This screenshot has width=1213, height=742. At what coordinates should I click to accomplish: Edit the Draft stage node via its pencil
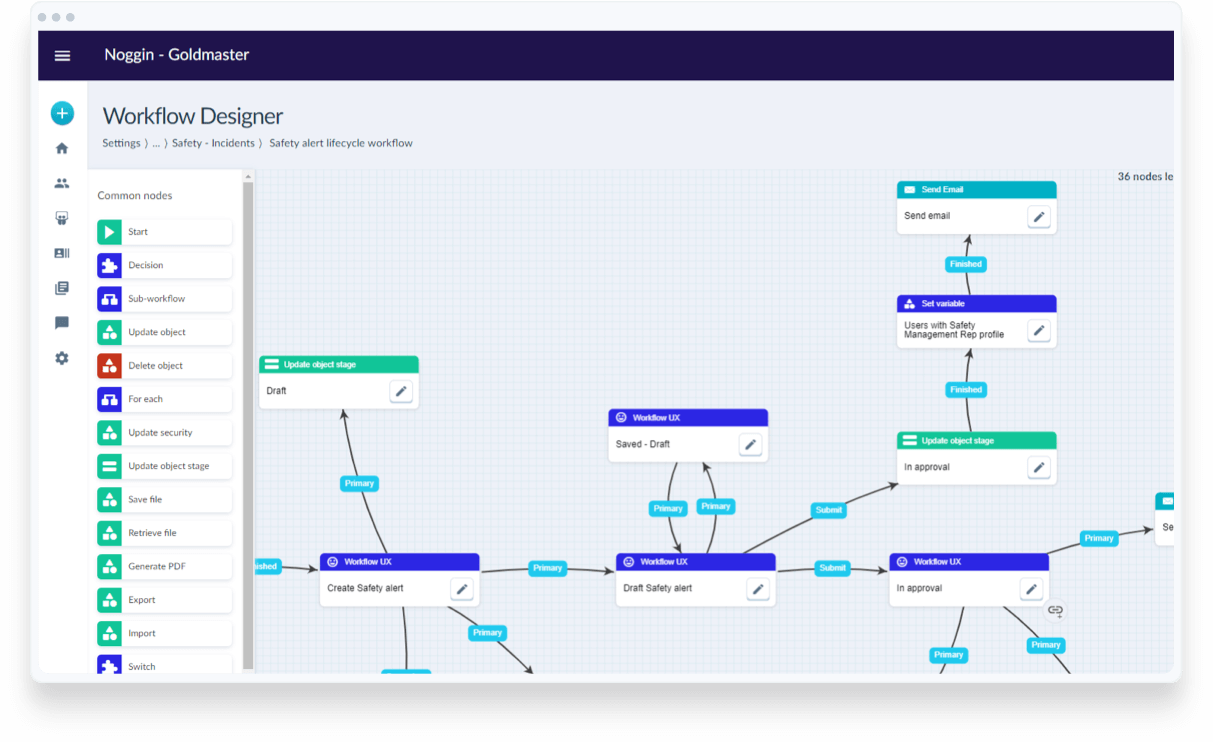tap(401, 391)
